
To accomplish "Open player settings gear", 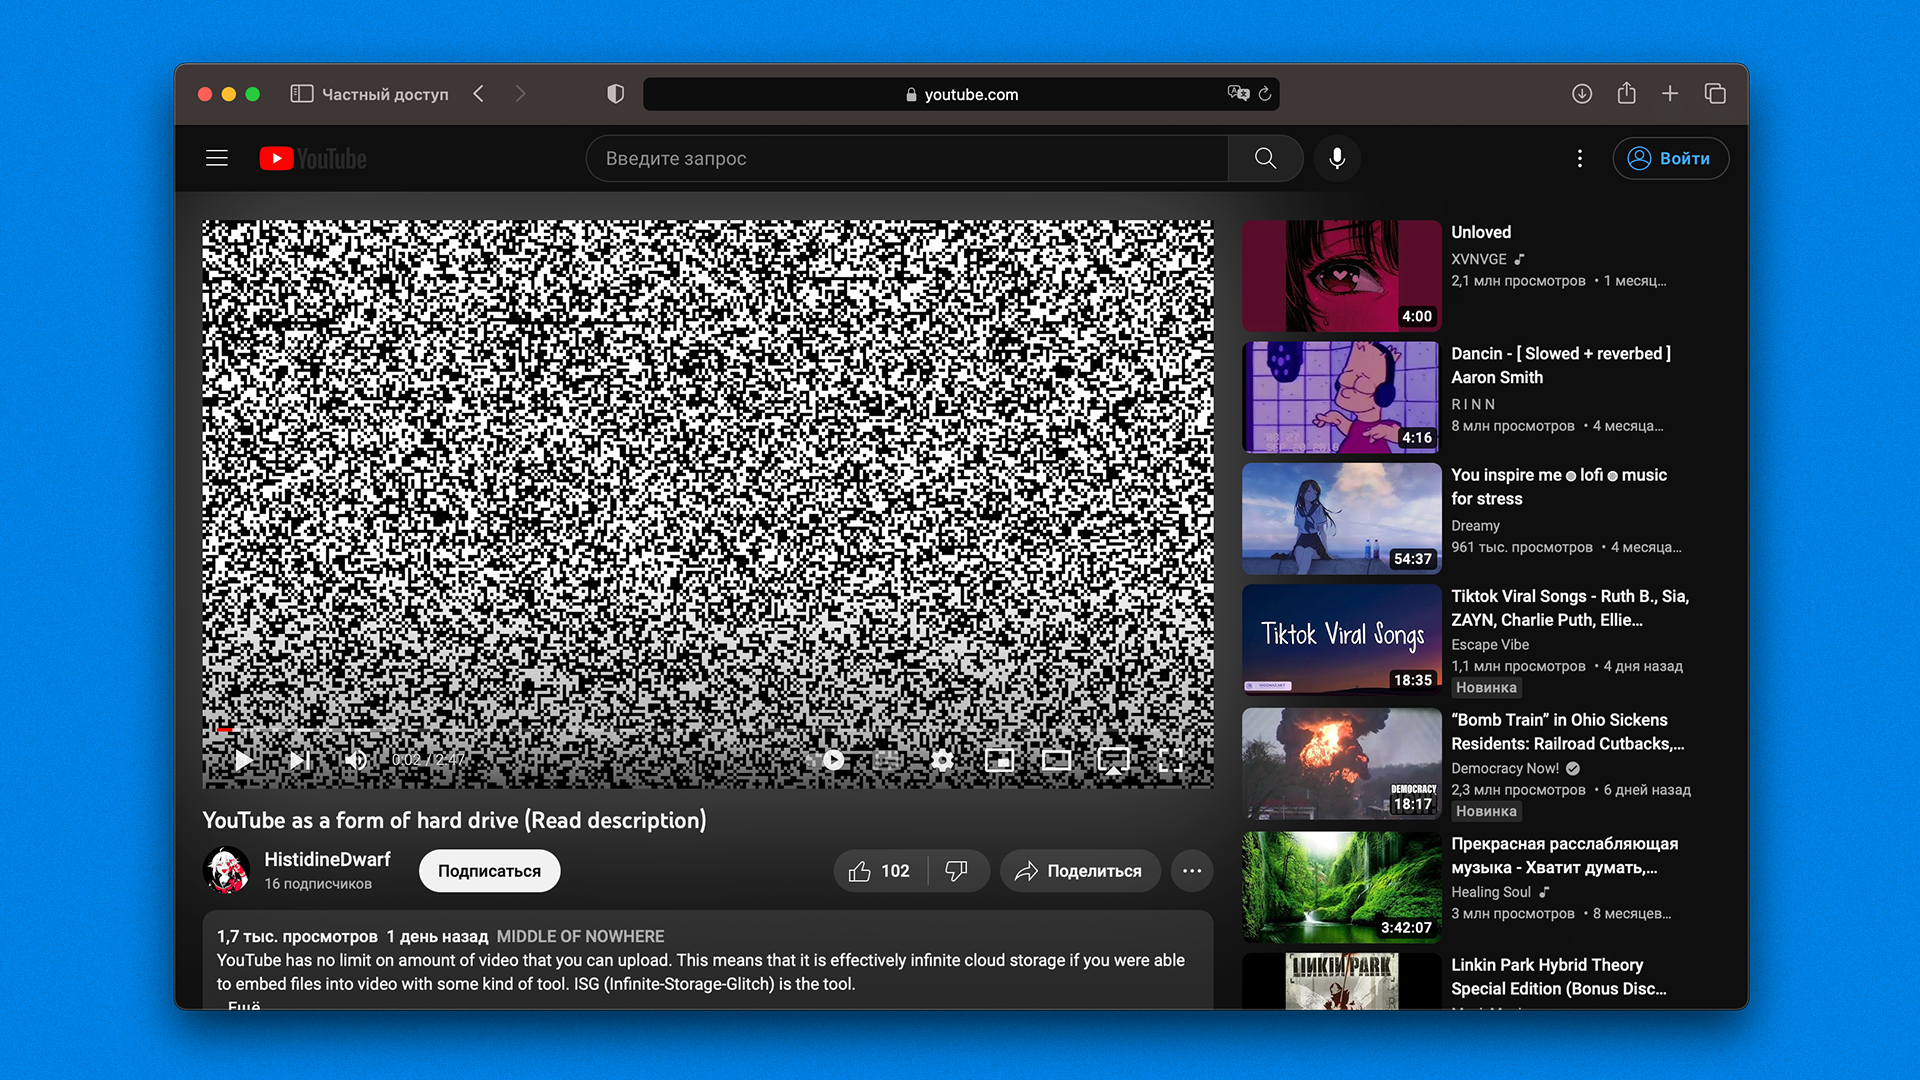I will pos(942,760).
